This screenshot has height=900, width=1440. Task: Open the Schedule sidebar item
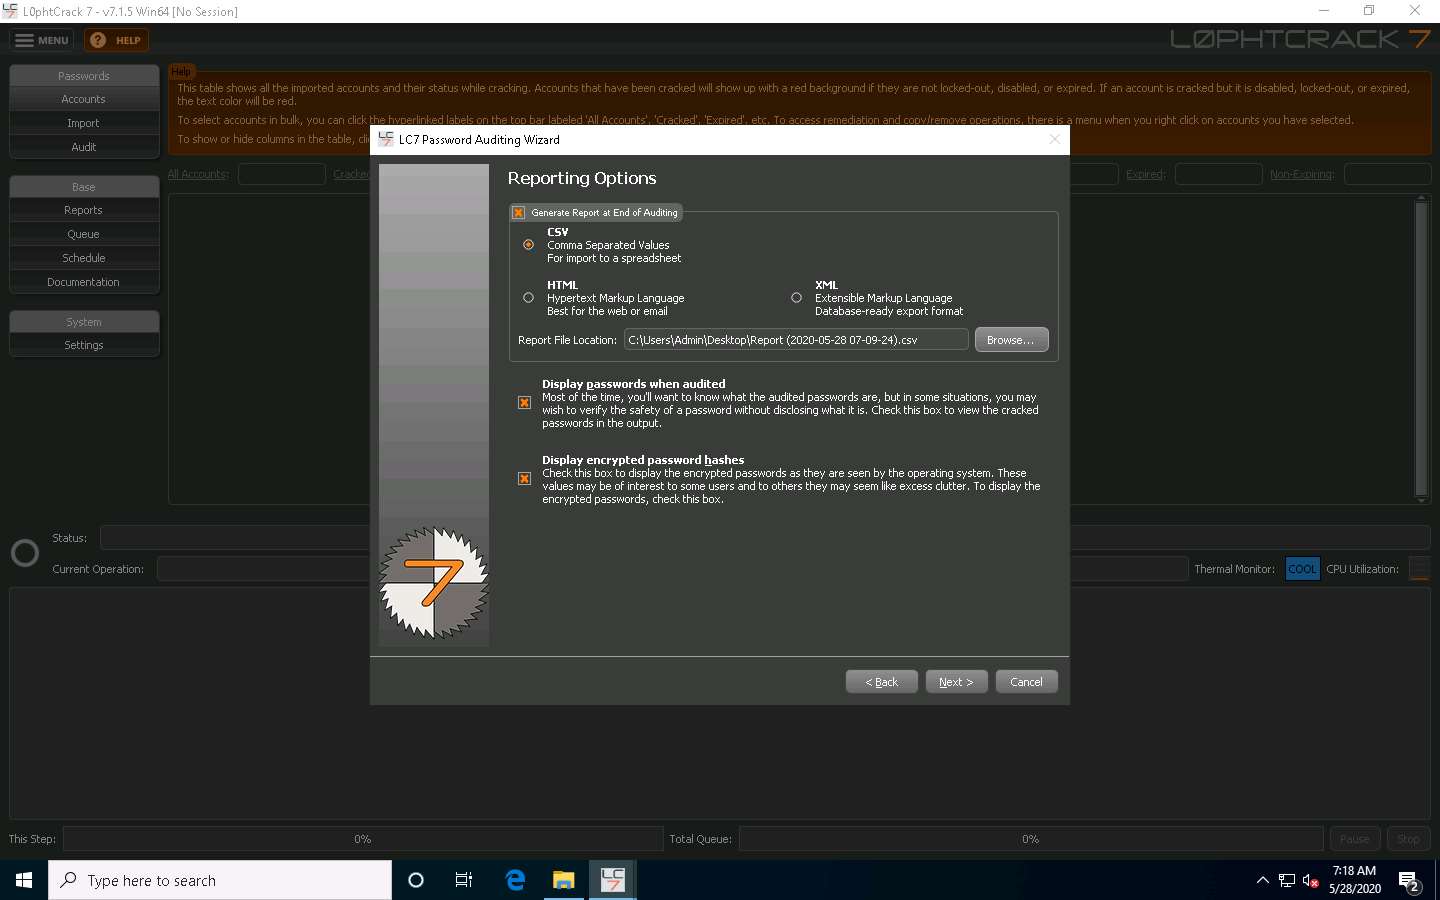point(84,258)
